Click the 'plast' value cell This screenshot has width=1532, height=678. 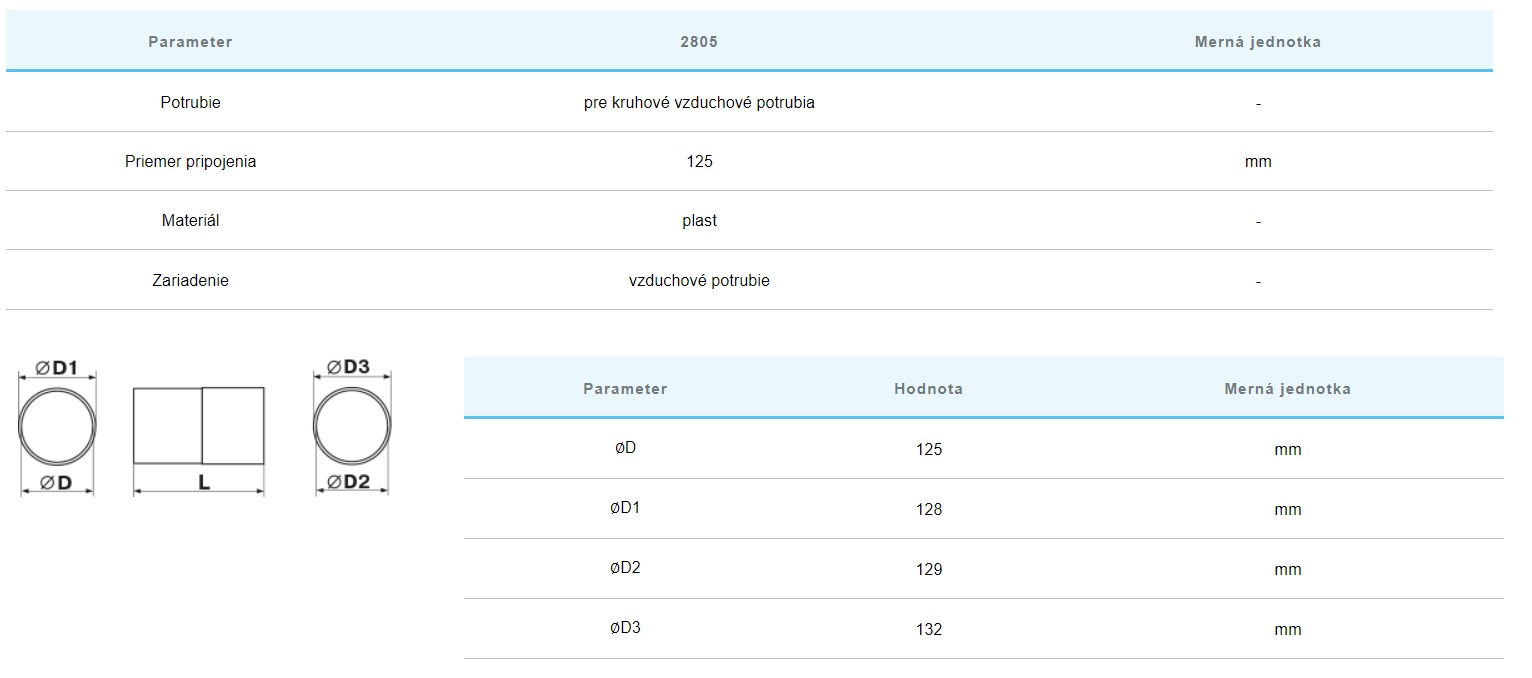[x=699, y=221]
